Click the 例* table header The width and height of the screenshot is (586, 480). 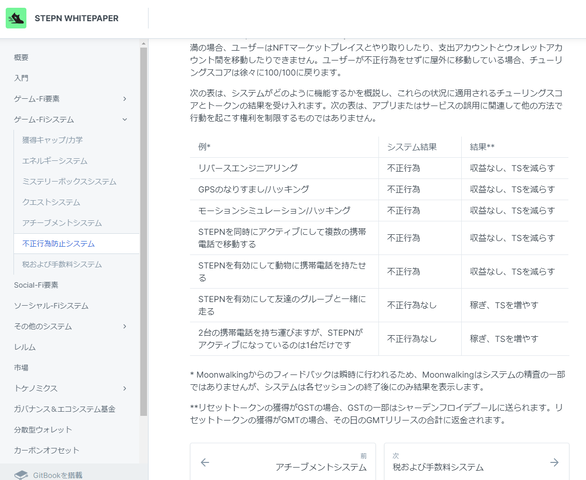[x=204, y=147]
